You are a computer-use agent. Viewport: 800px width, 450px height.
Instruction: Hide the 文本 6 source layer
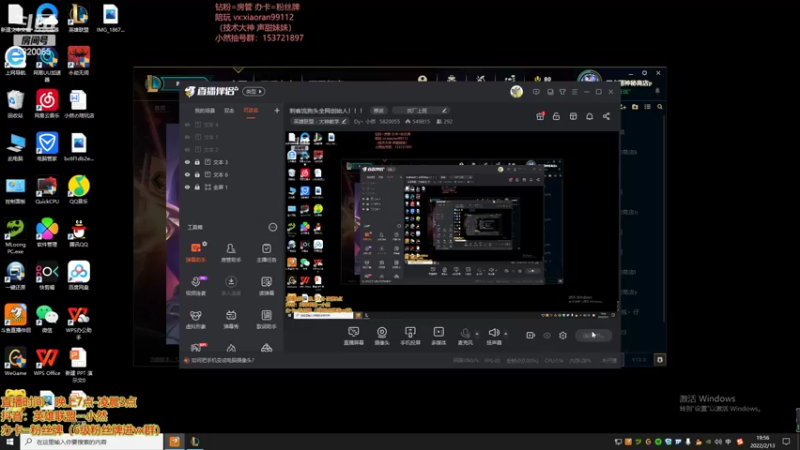[x=187, y=174]
